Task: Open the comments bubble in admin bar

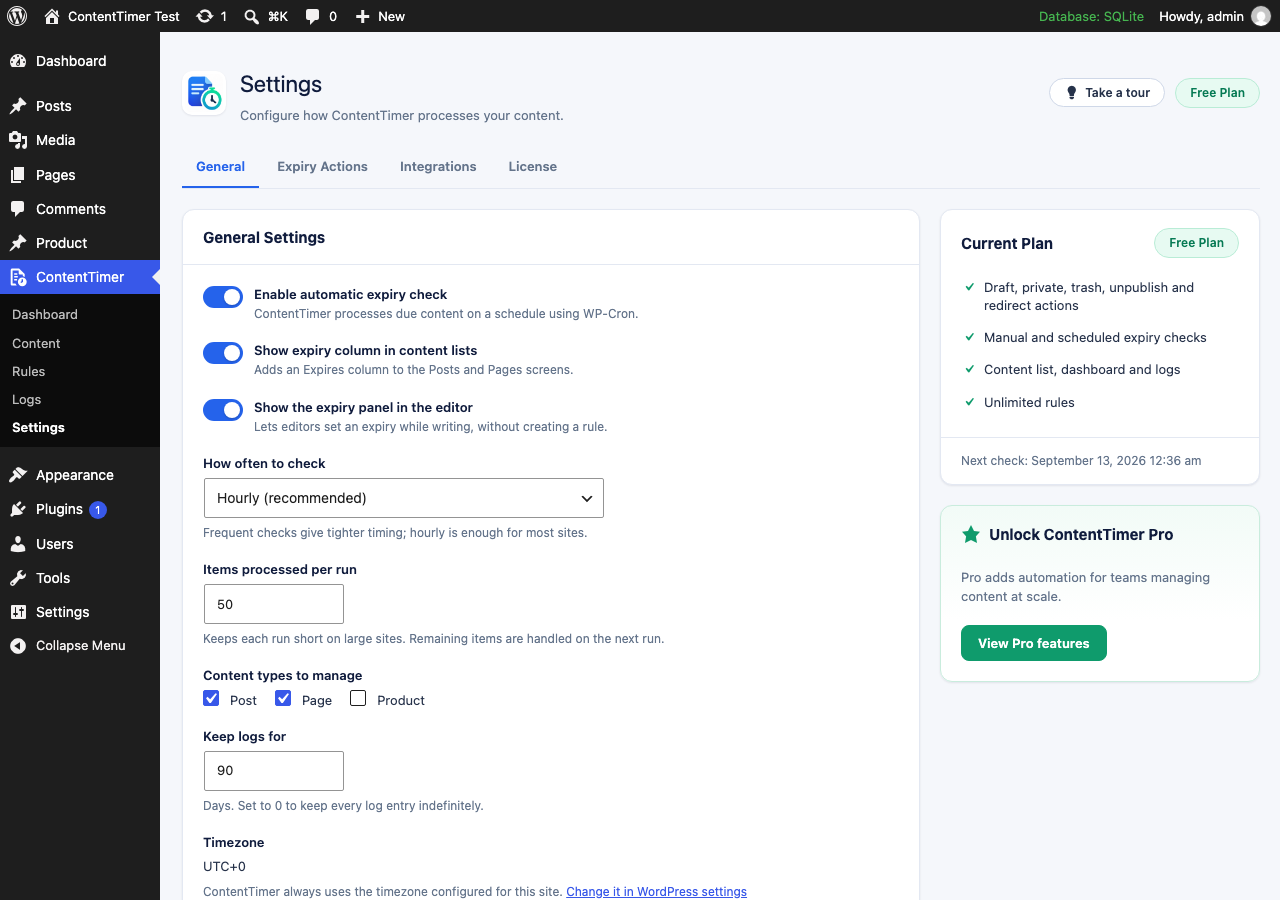Action: pos(313,16)
